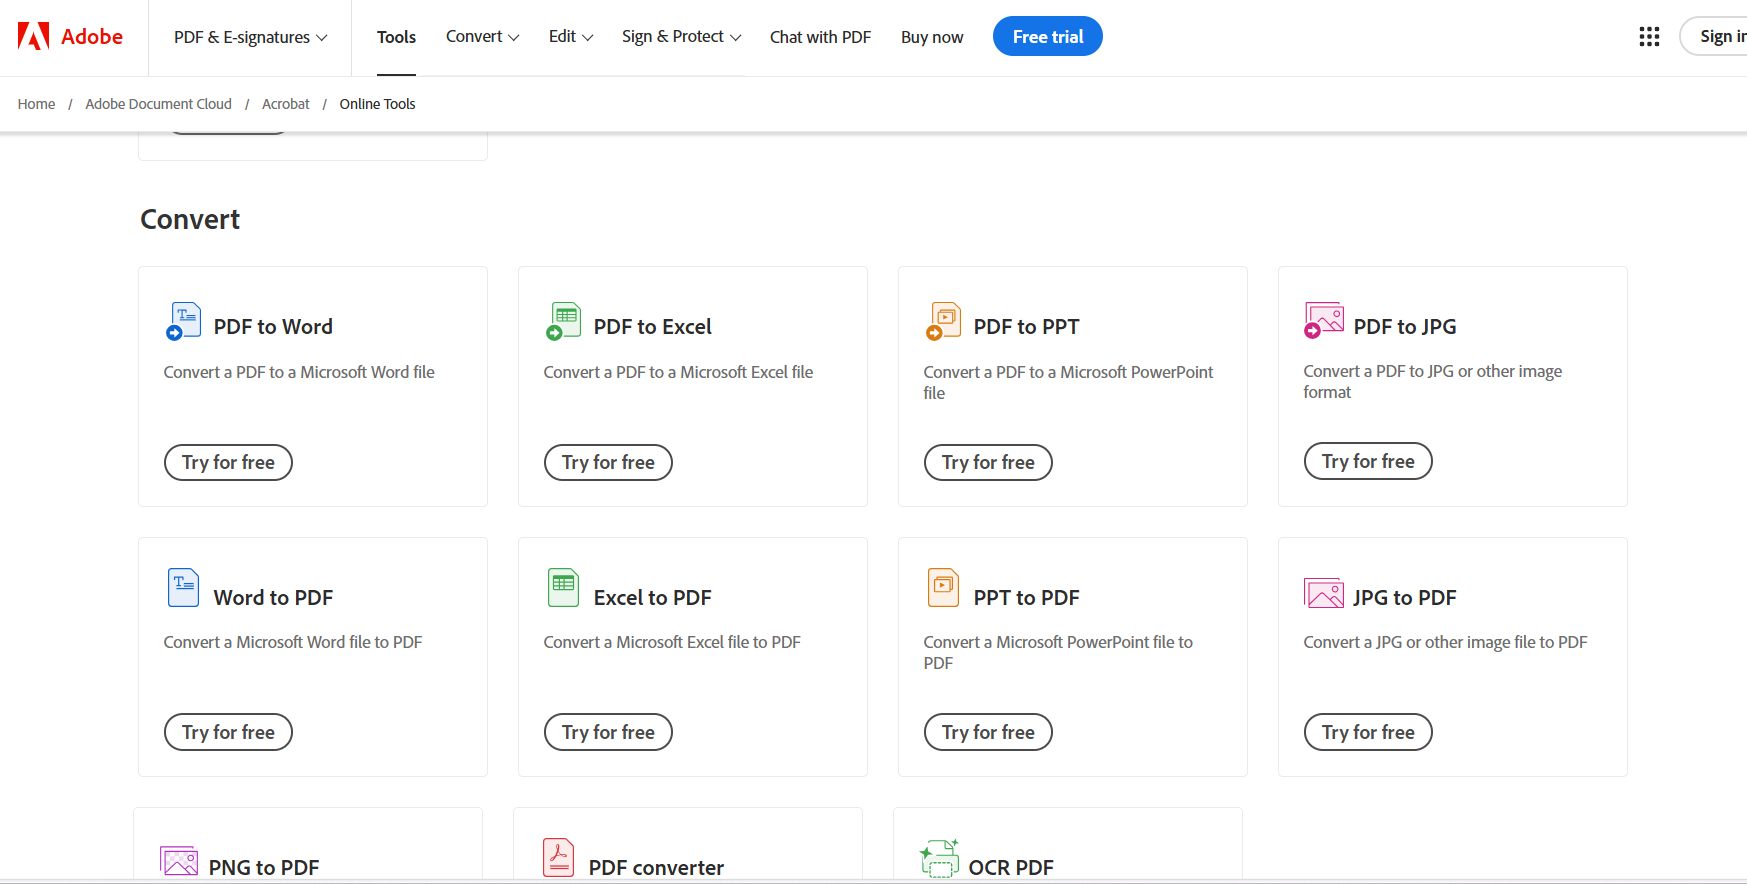Go to Home breadcrumb link

click(36, 104)
